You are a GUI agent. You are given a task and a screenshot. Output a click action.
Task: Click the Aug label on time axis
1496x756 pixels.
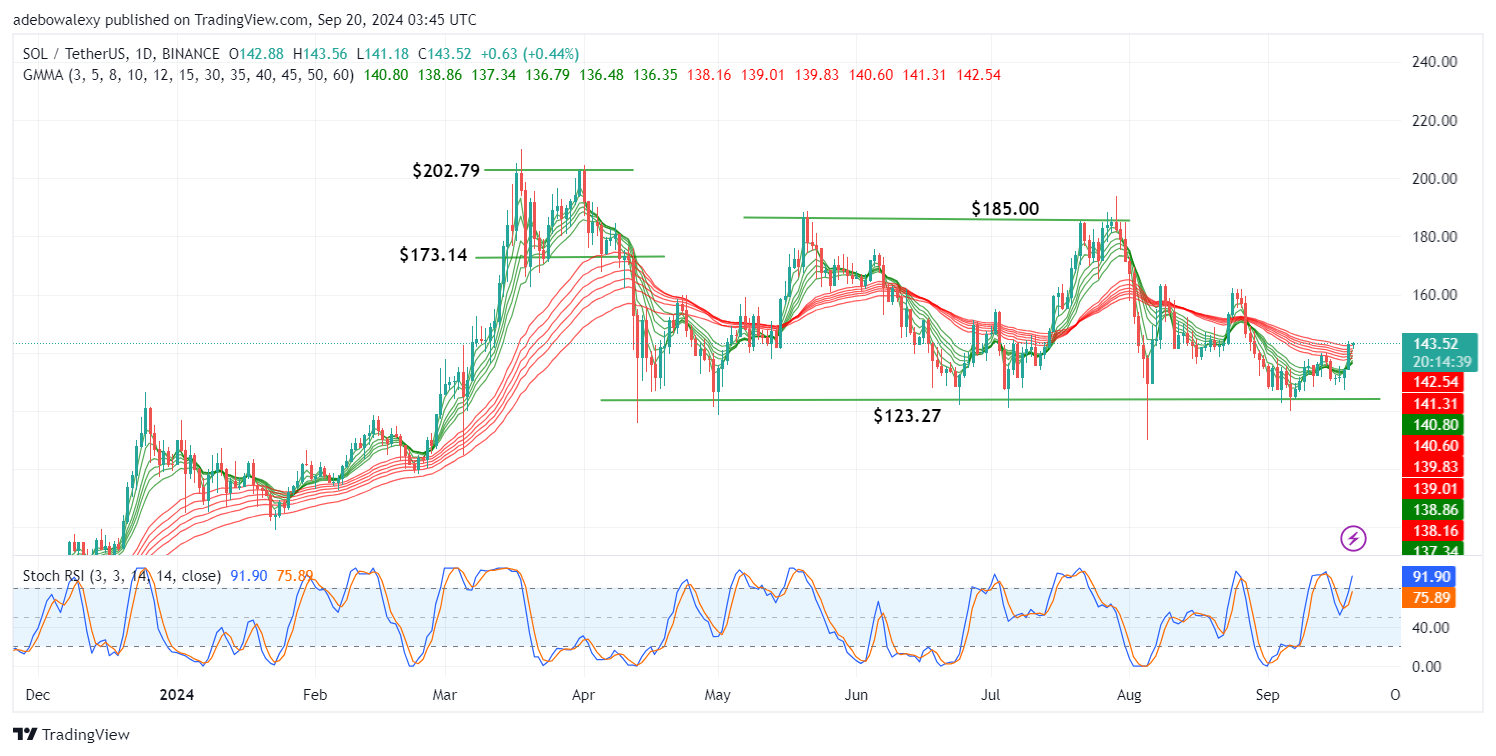coord(1131,694)
